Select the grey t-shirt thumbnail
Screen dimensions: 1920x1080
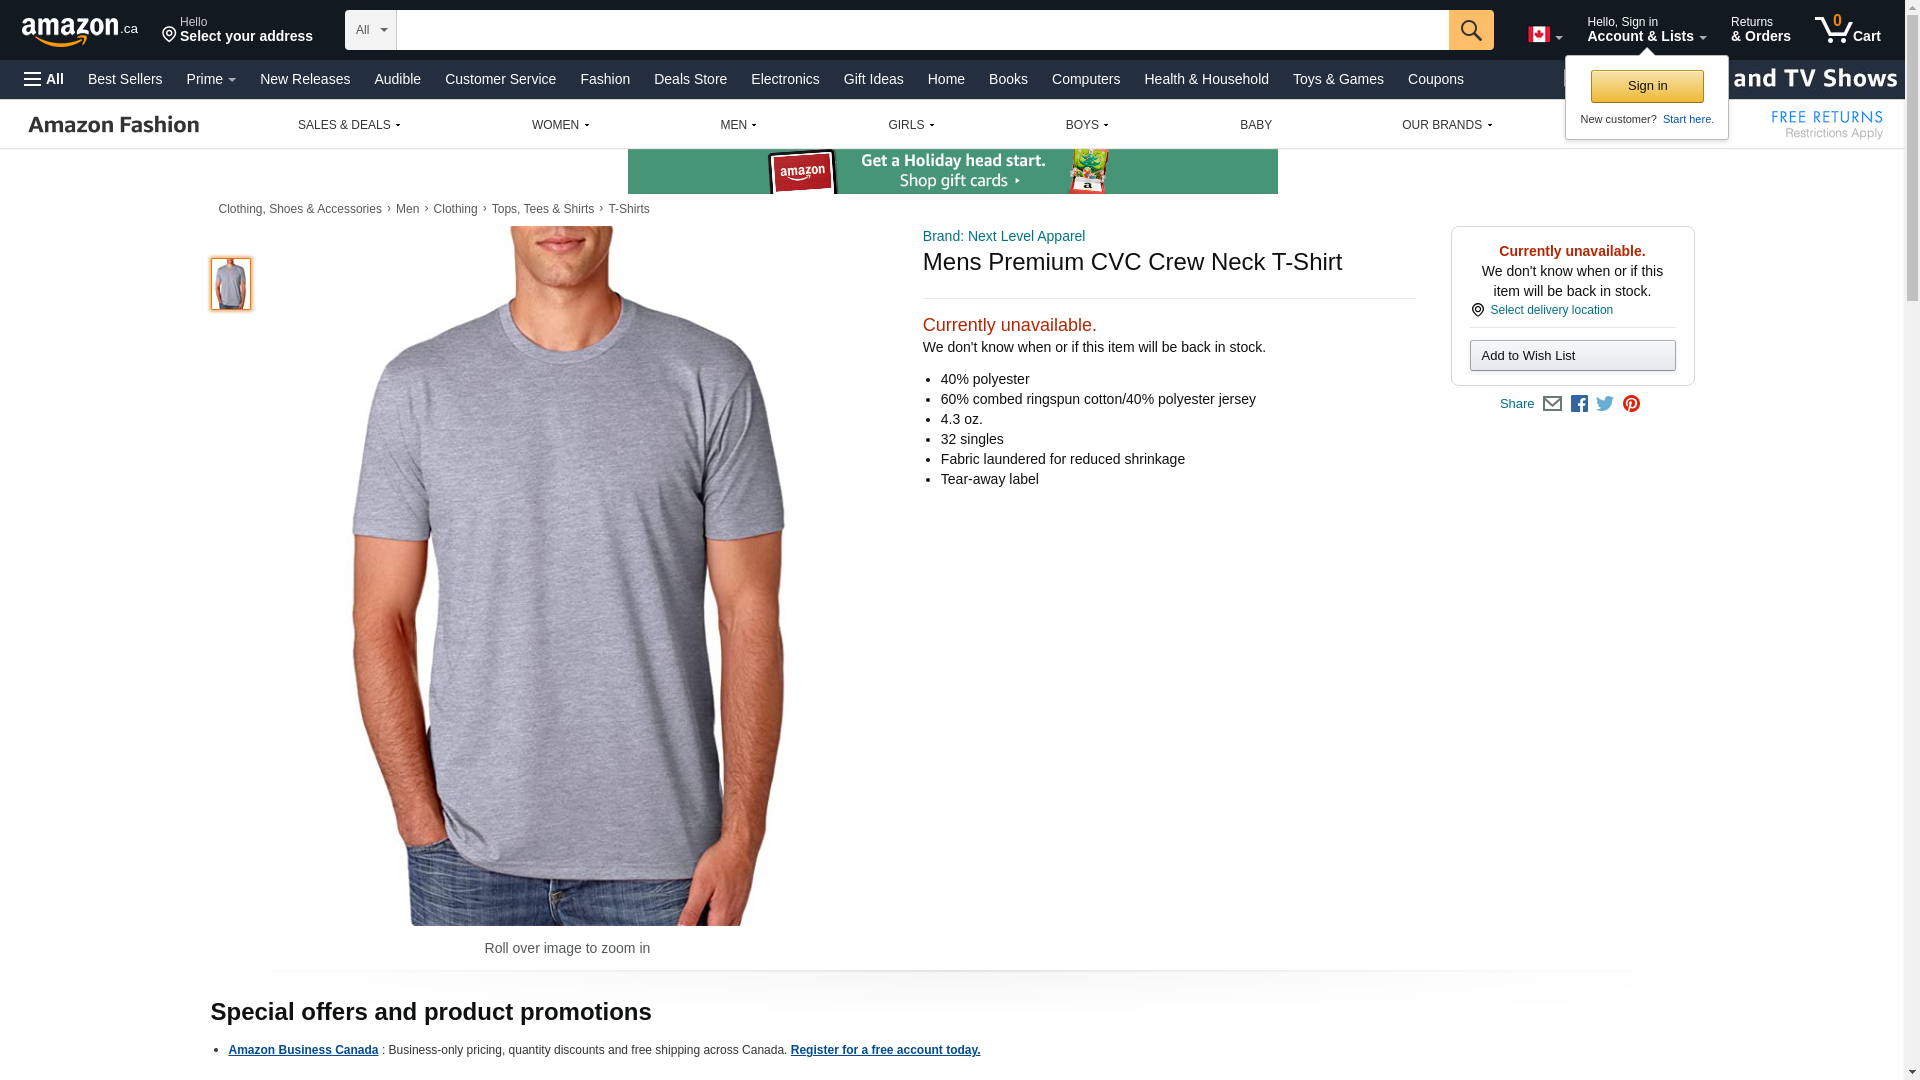(231, 284)
